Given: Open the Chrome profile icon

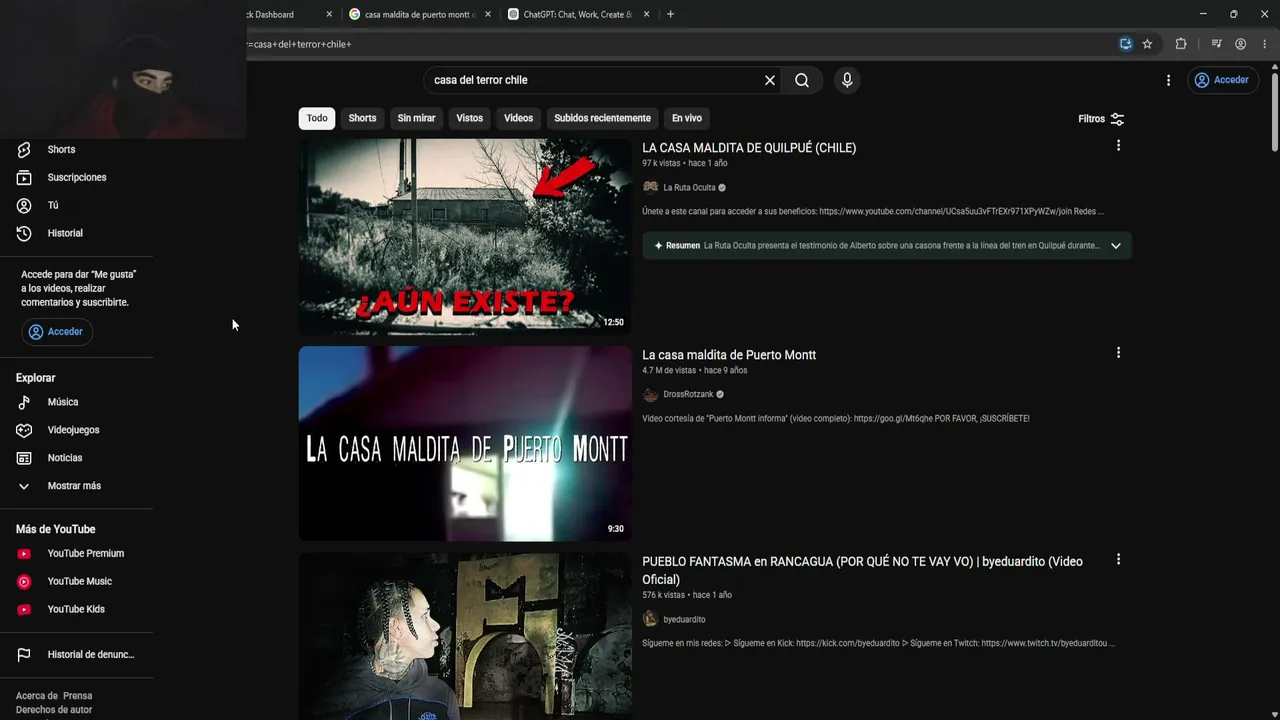Looking at the screenshot, I should pos(1241,44).
